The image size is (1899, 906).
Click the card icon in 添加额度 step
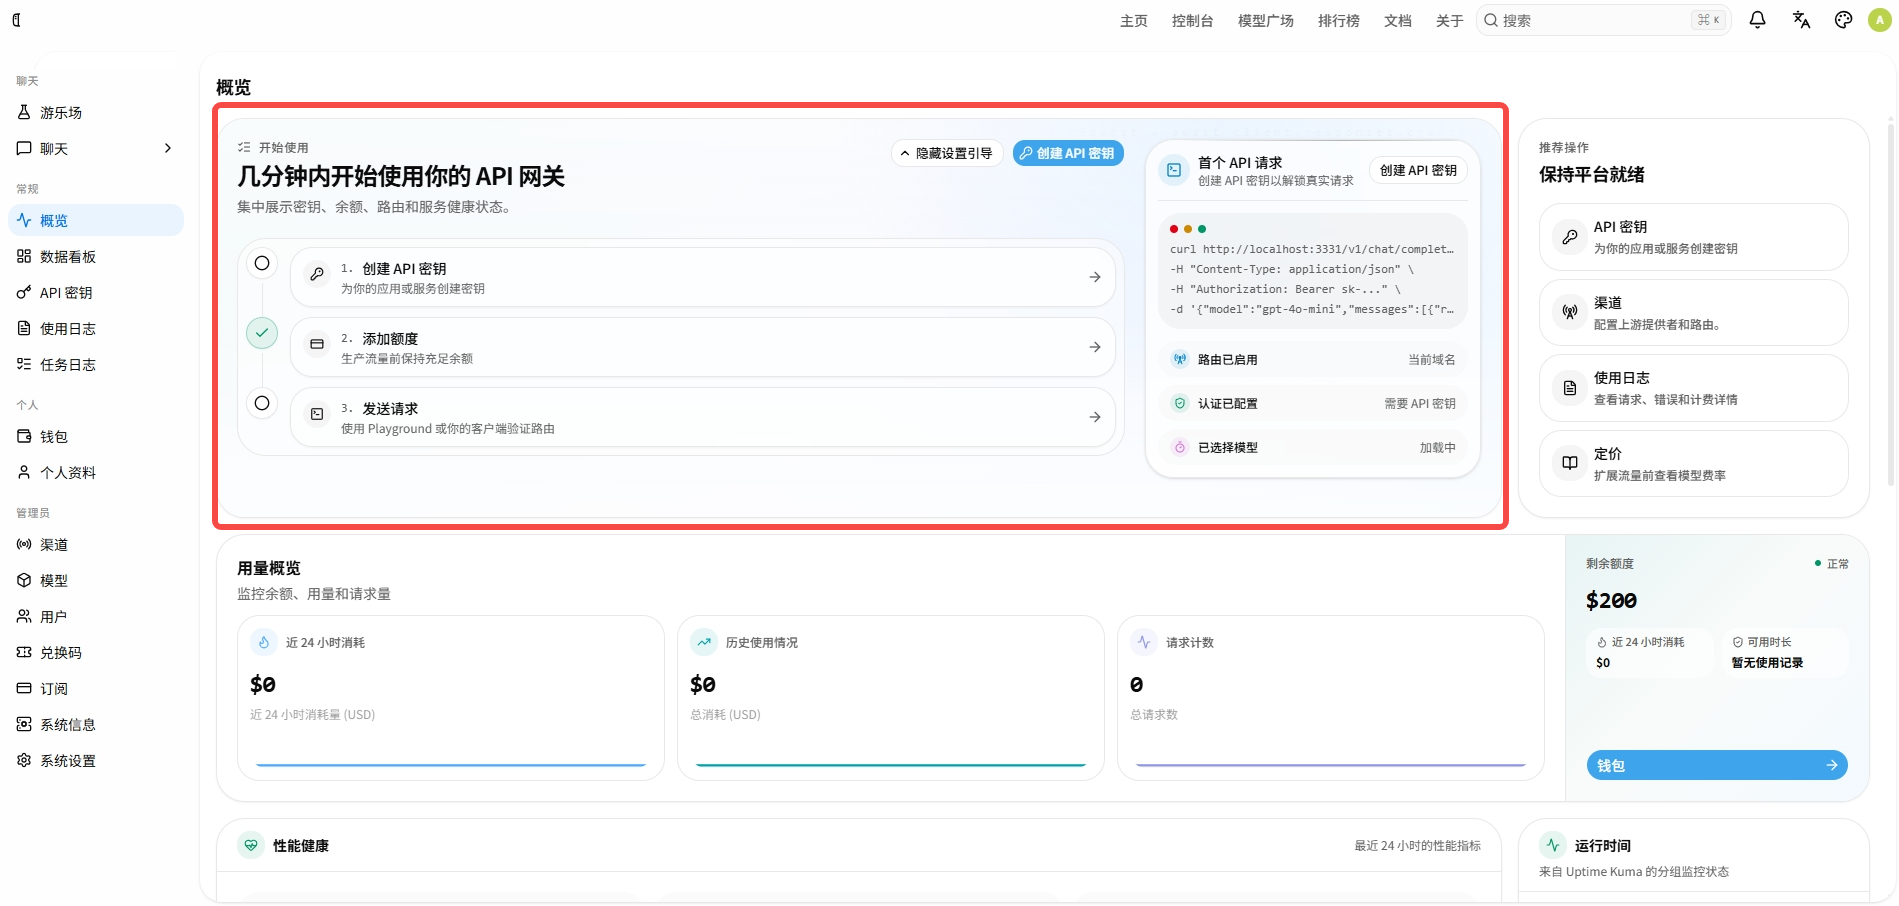tap(317, 344)
